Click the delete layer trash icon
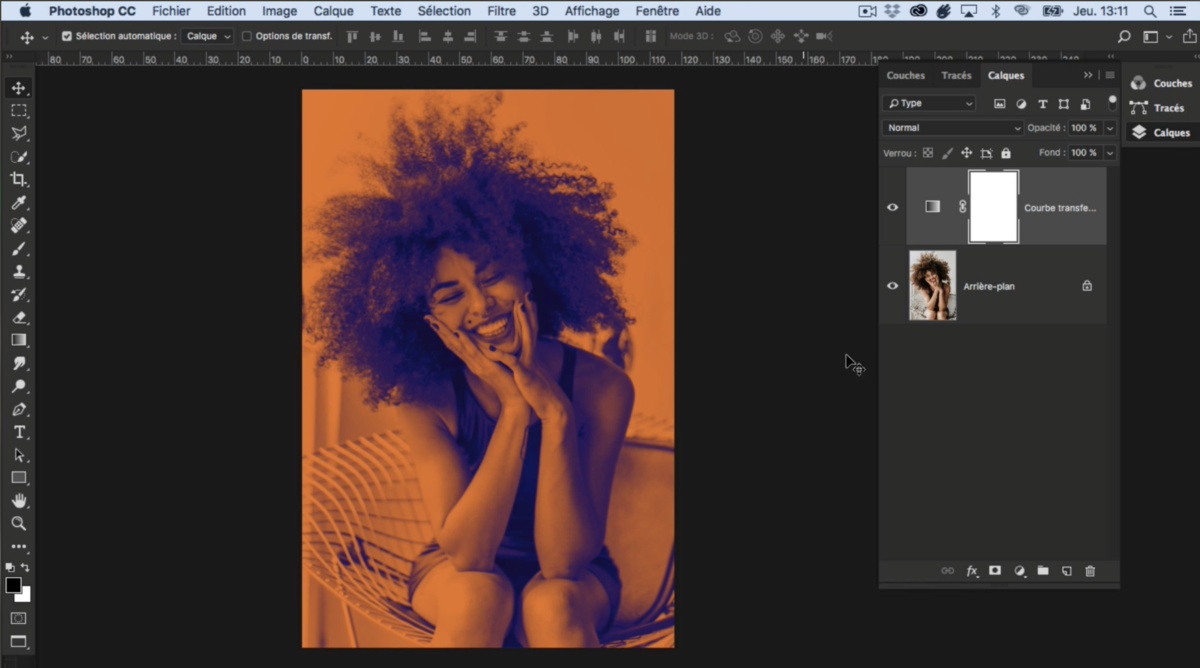Screen dimensions: 1200x668 click(1090, 571)
